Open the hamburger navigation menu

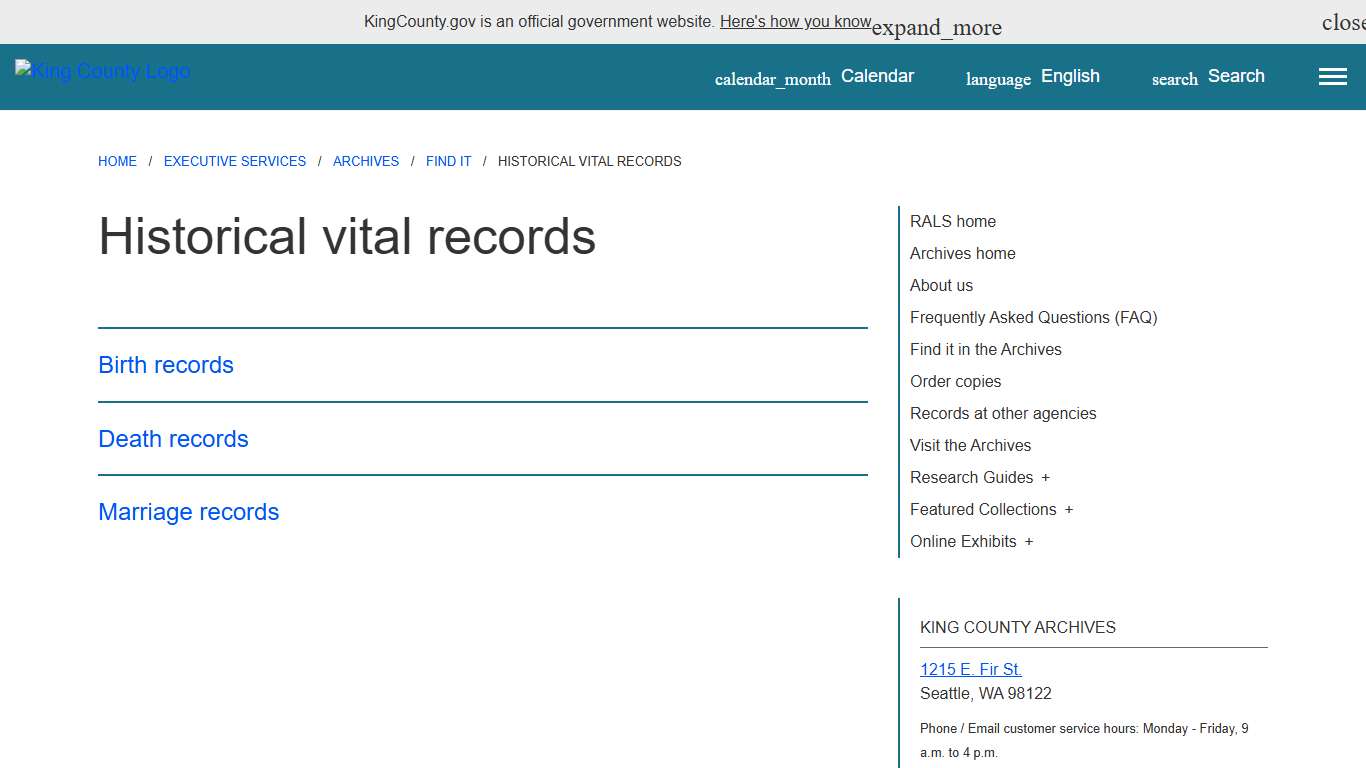(x=1332, y=76)
